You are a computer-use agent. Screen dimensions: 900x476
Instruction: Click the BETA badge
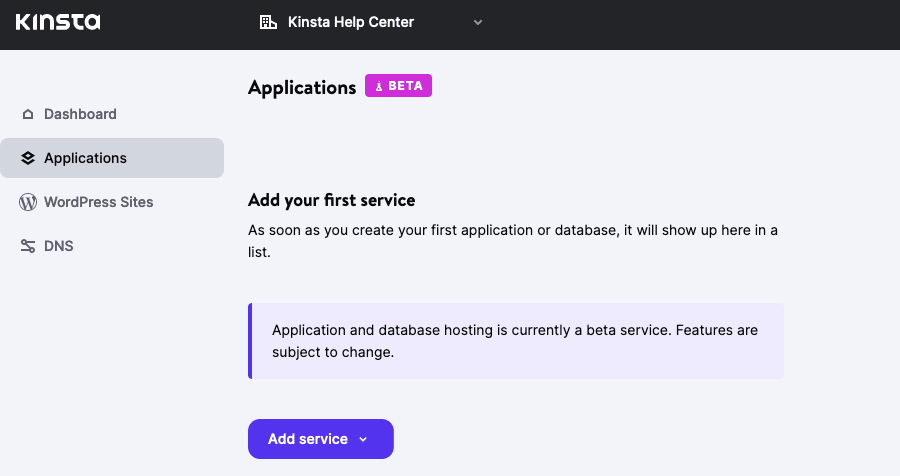coord(398,86)
